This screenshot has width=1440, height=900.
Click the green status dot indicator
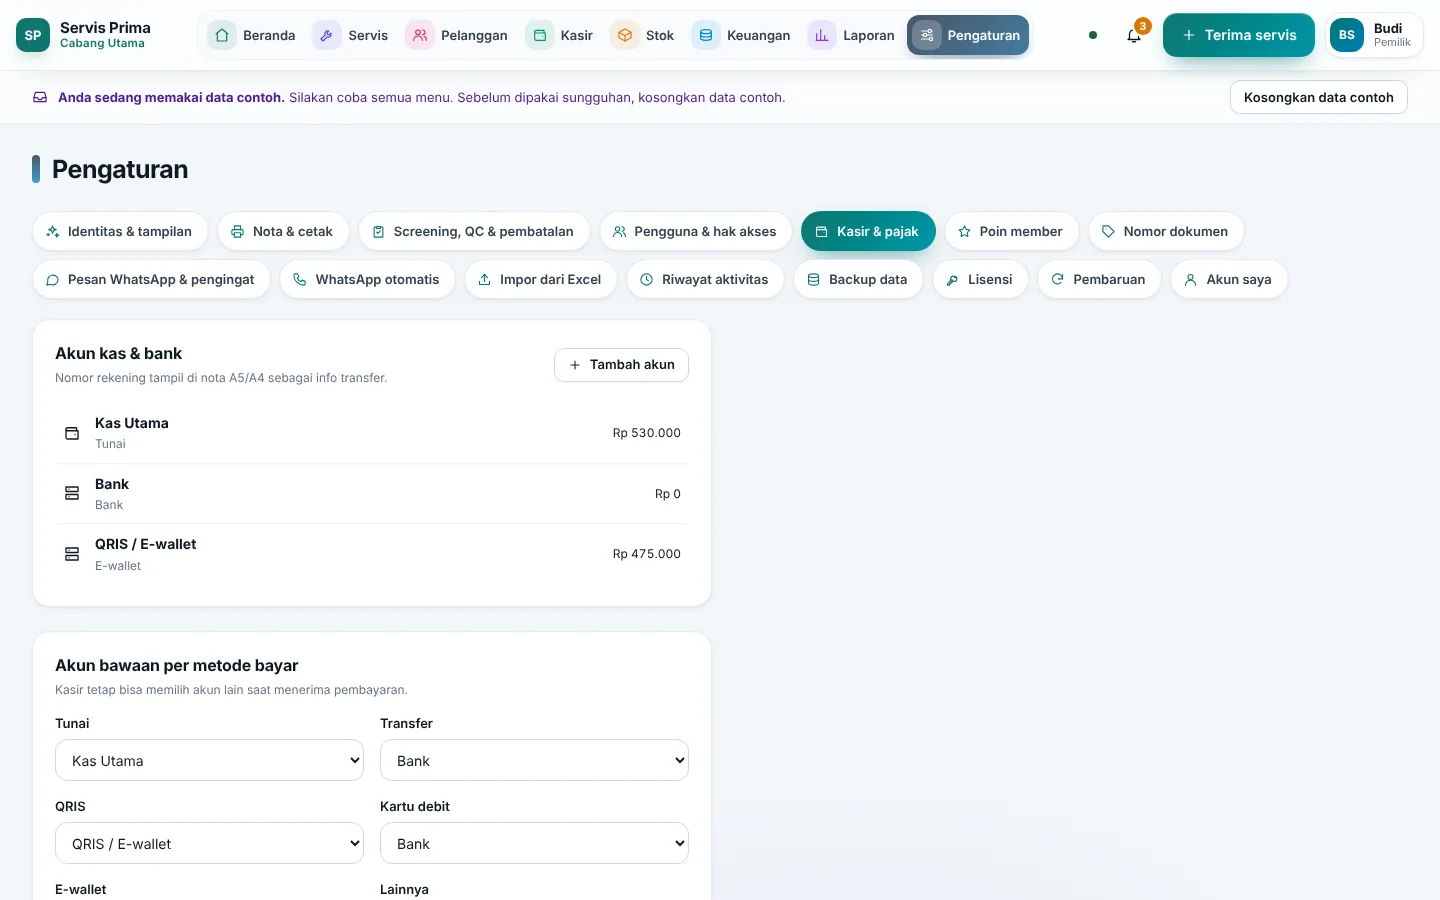pyautogui.click(x=1093, y=35)
